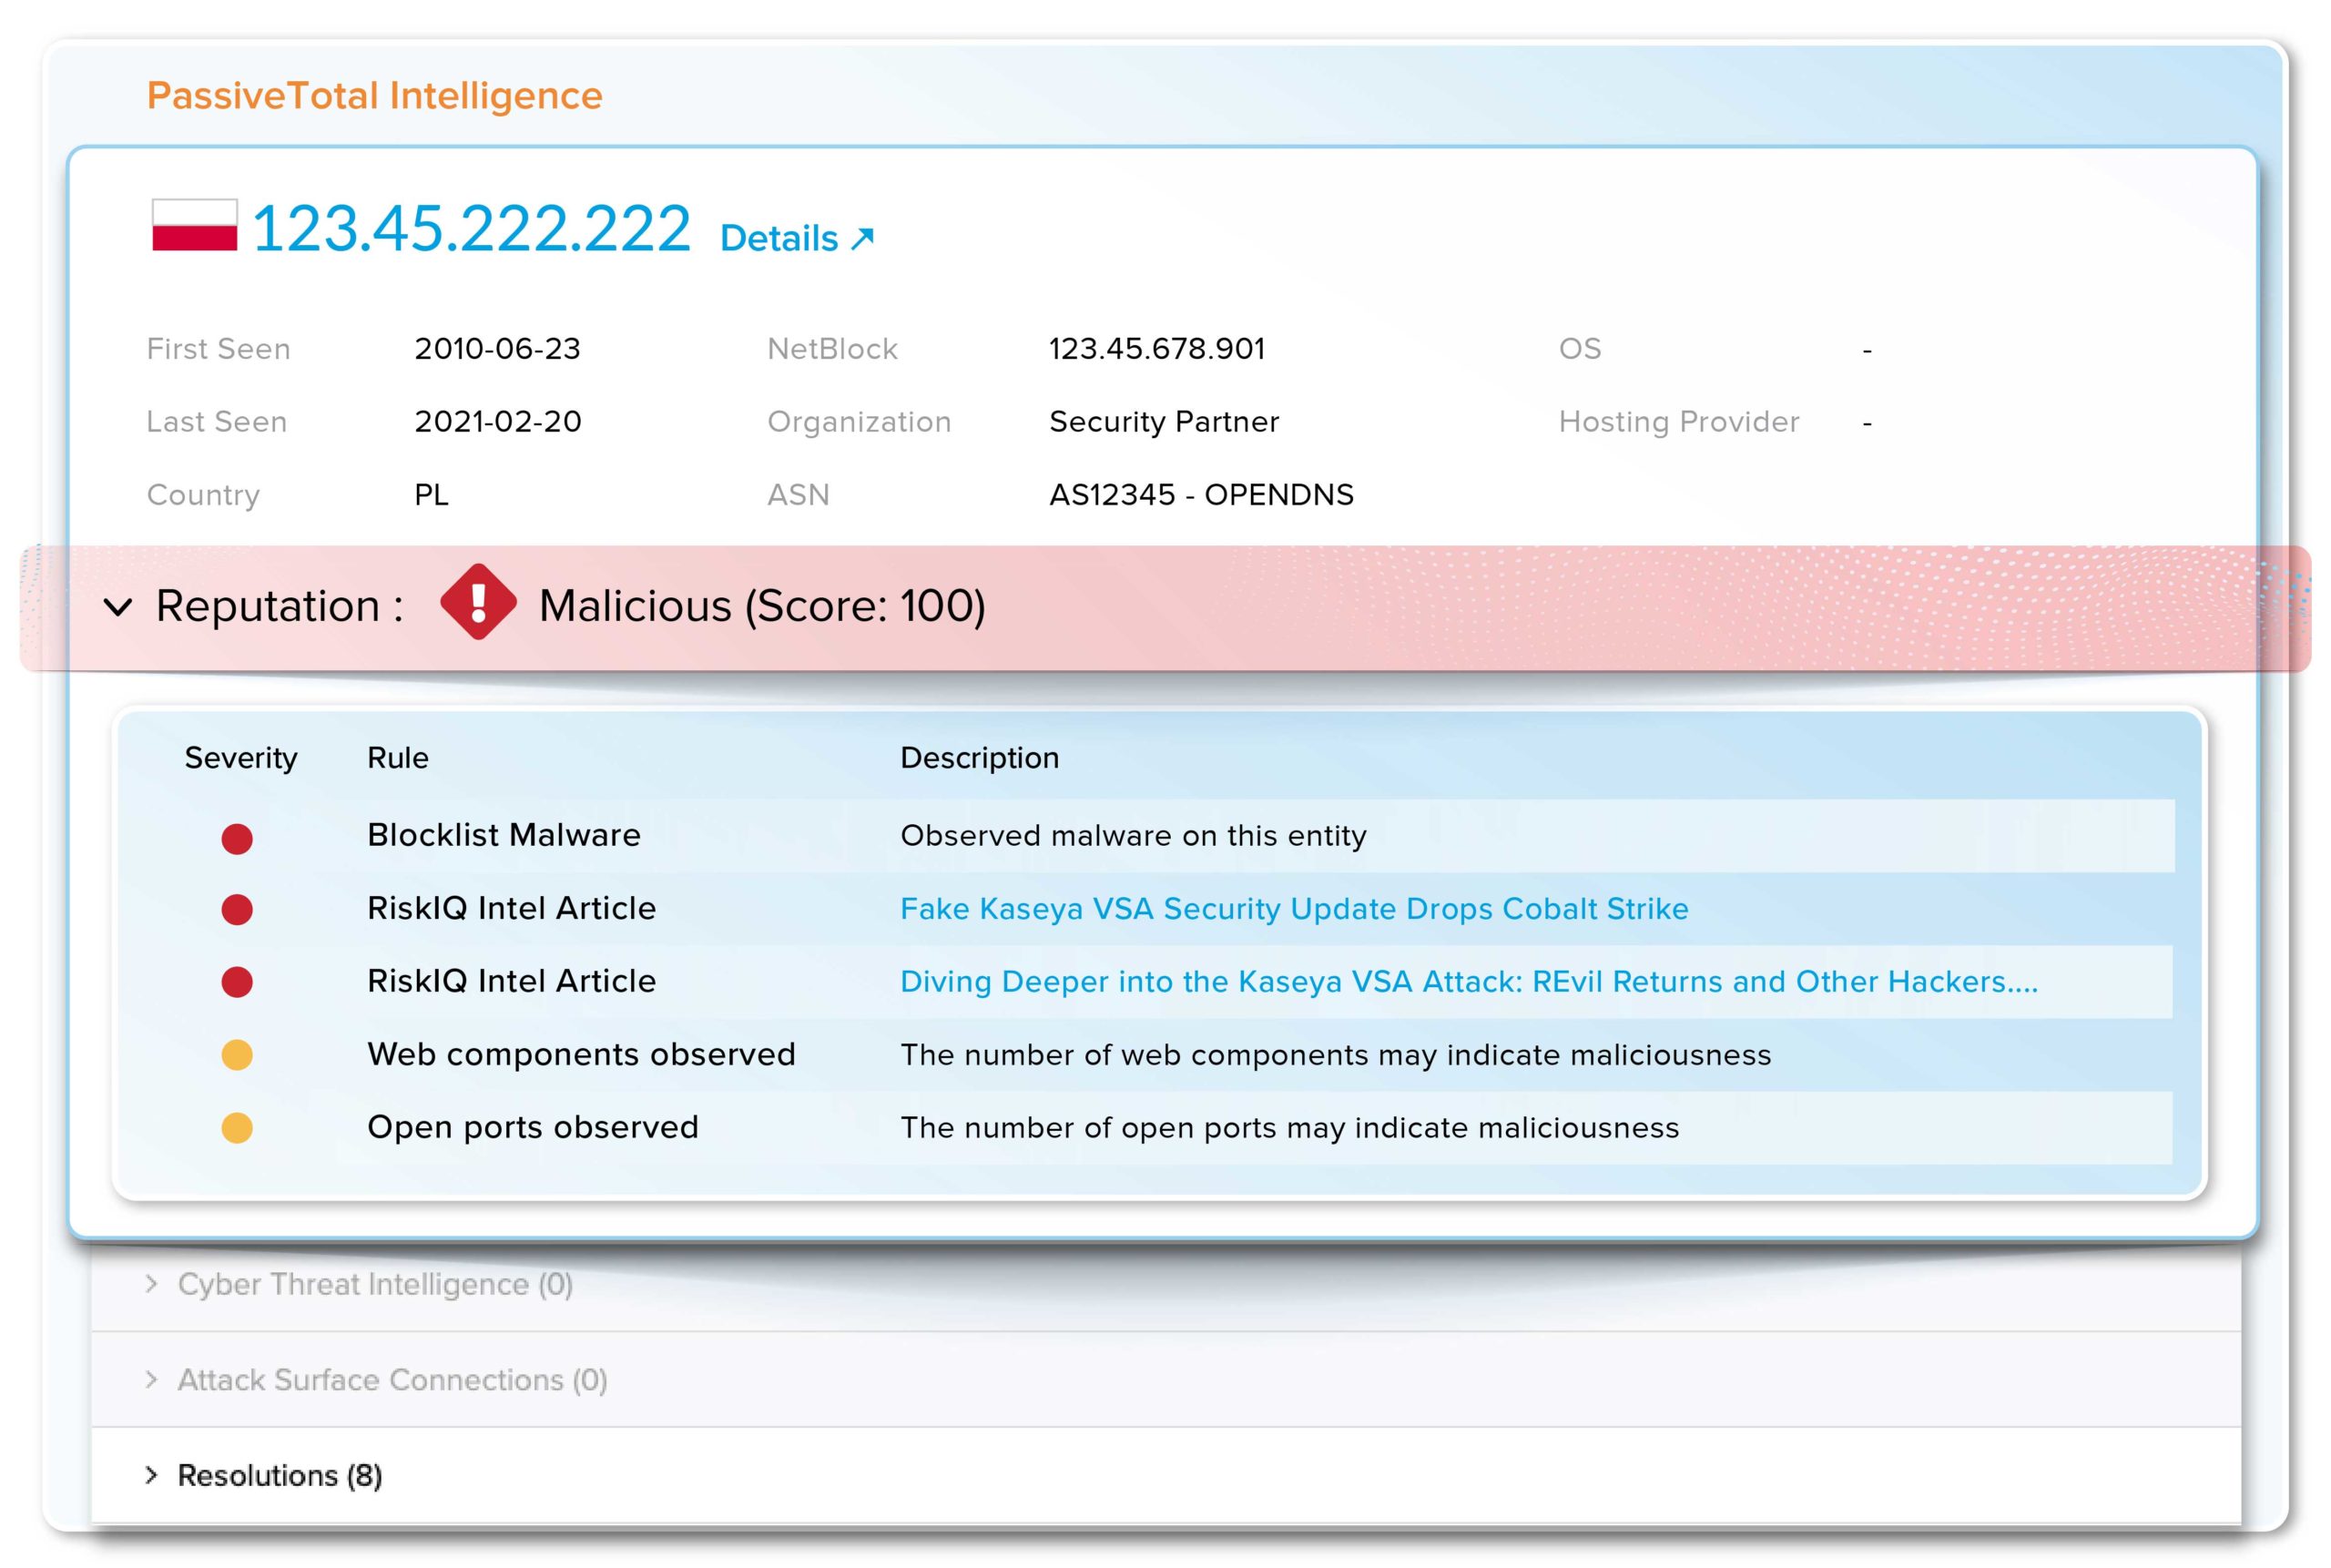Expand Cyber Threat Intelligence (0) section
The image size is (2331, 1568).
tap(374, 1284)
